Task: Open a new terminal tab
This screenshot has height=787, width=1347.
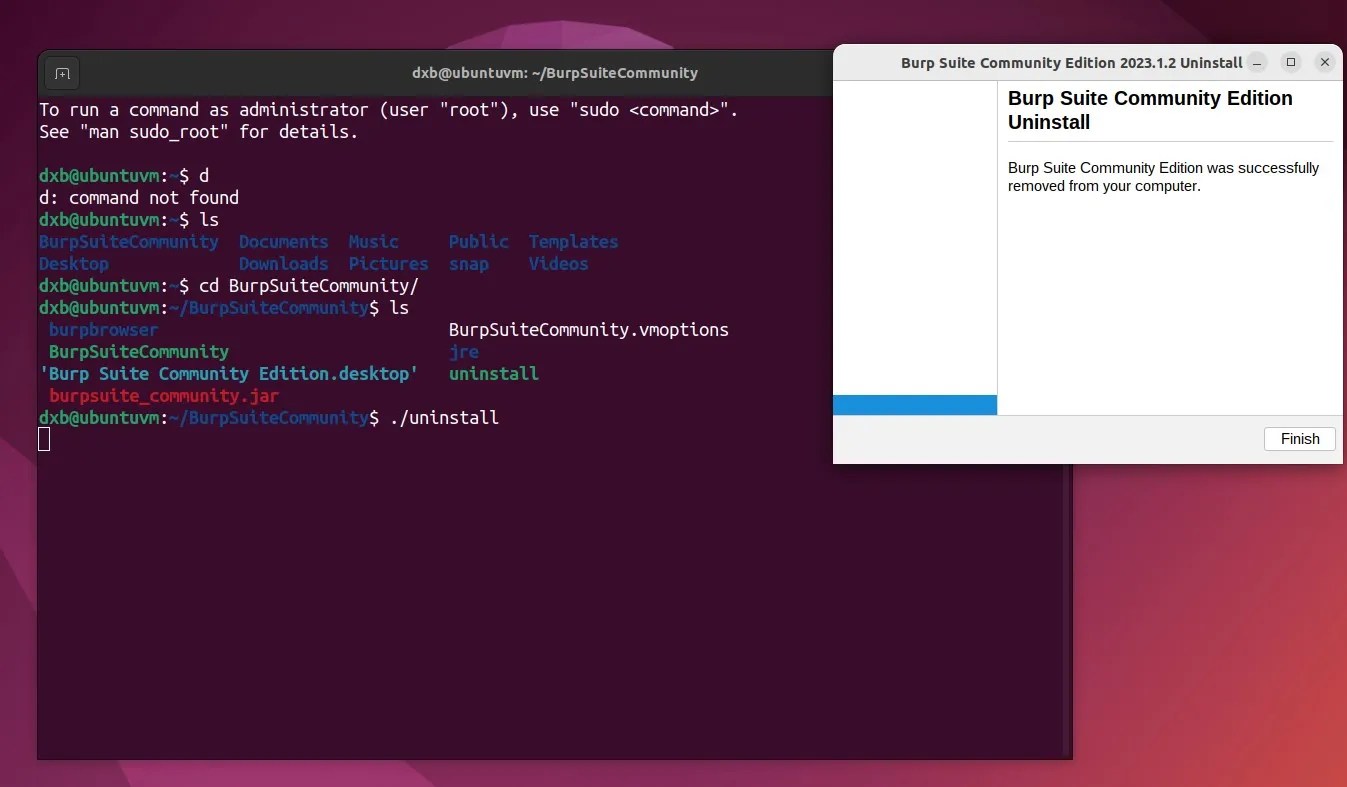Action: (61, 72)
